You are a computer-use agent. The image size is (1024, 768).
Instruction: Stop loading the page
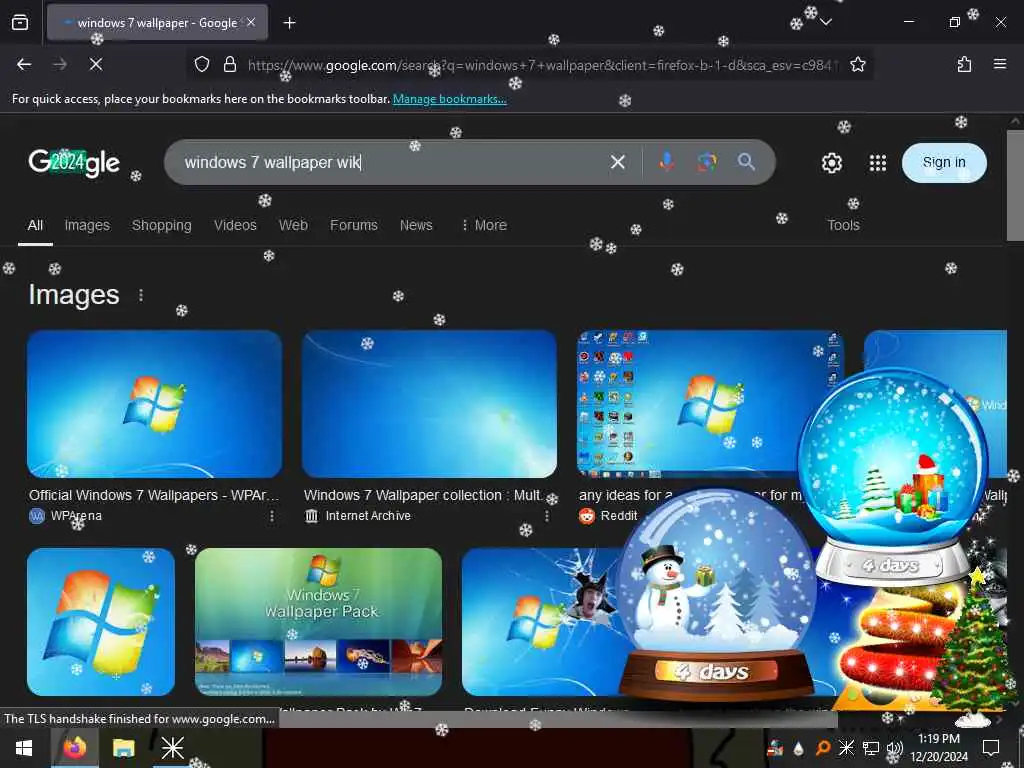95,64
